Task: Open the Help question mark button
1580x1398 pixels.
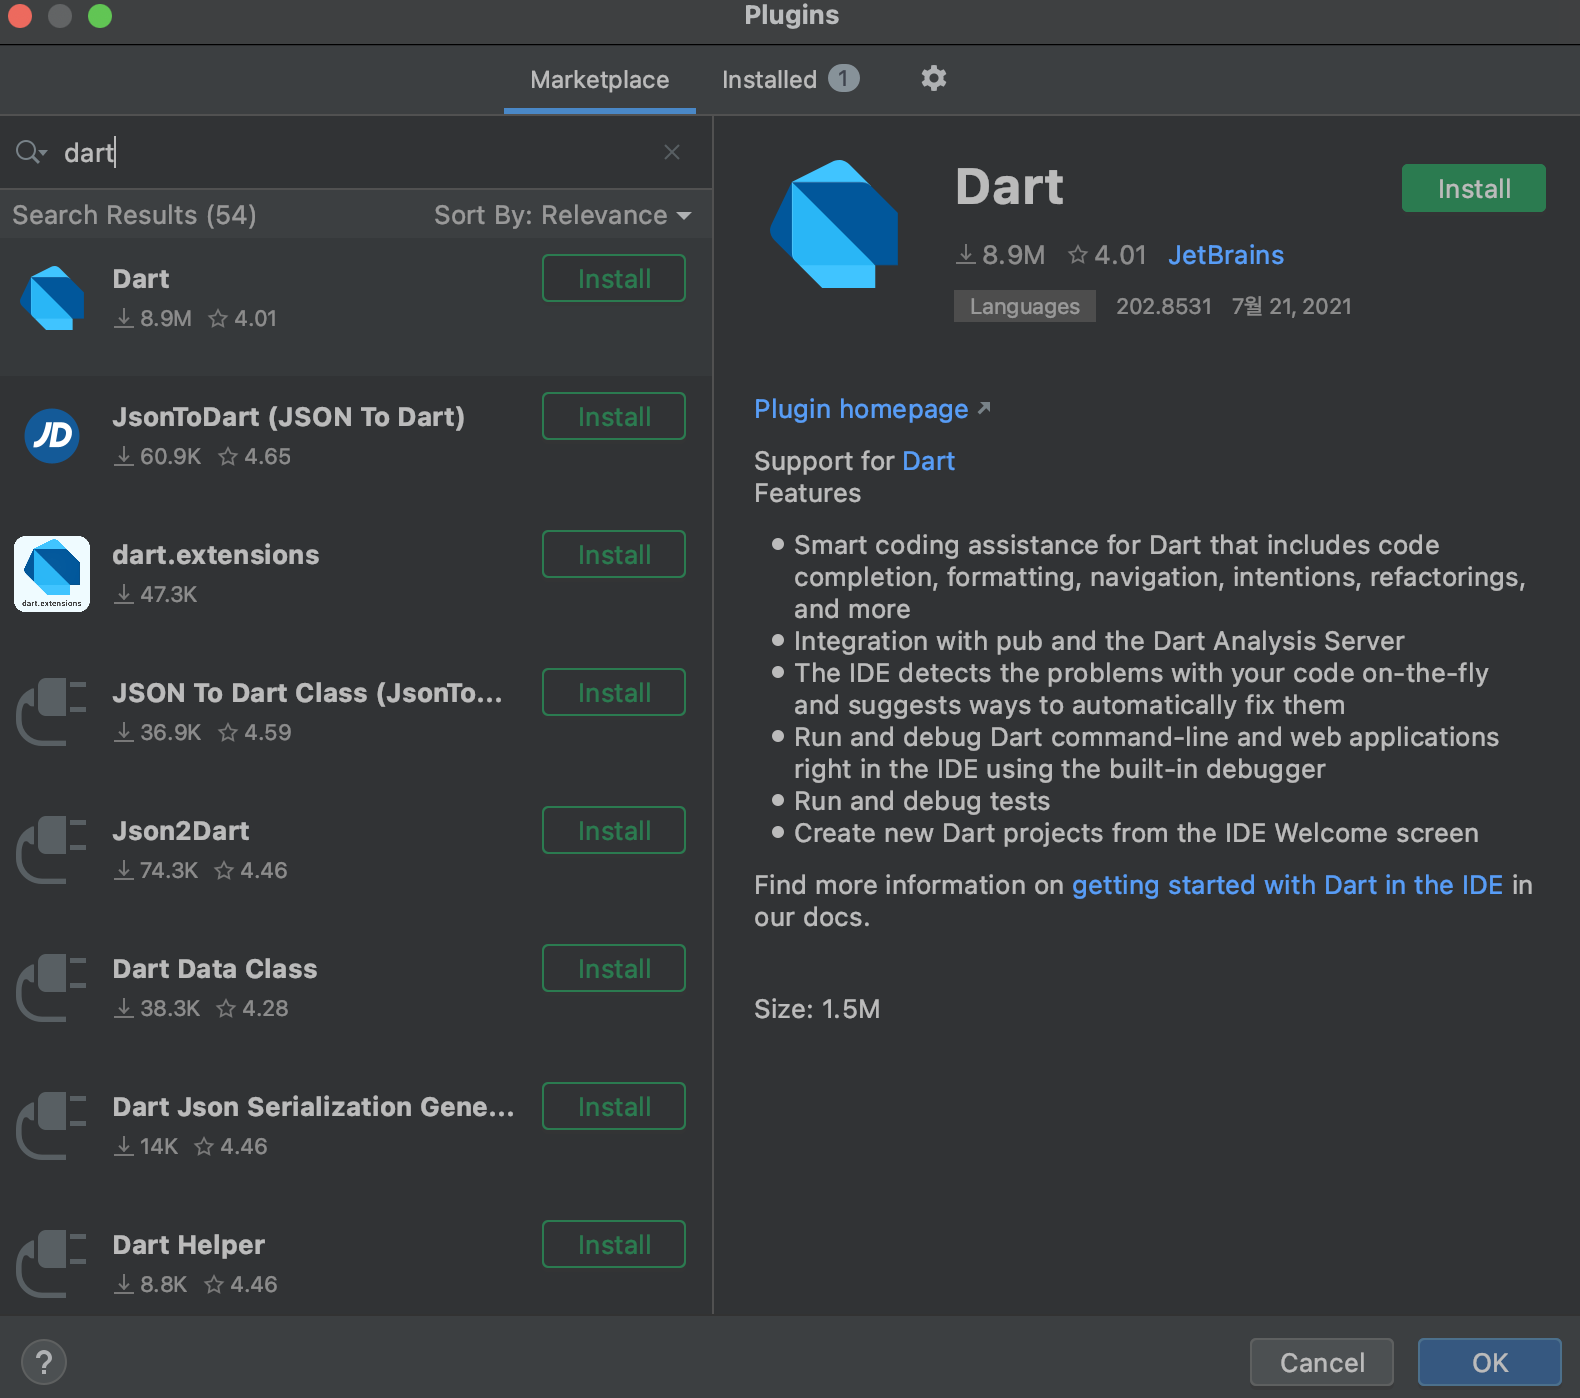Action: (x=44, y=1362)
